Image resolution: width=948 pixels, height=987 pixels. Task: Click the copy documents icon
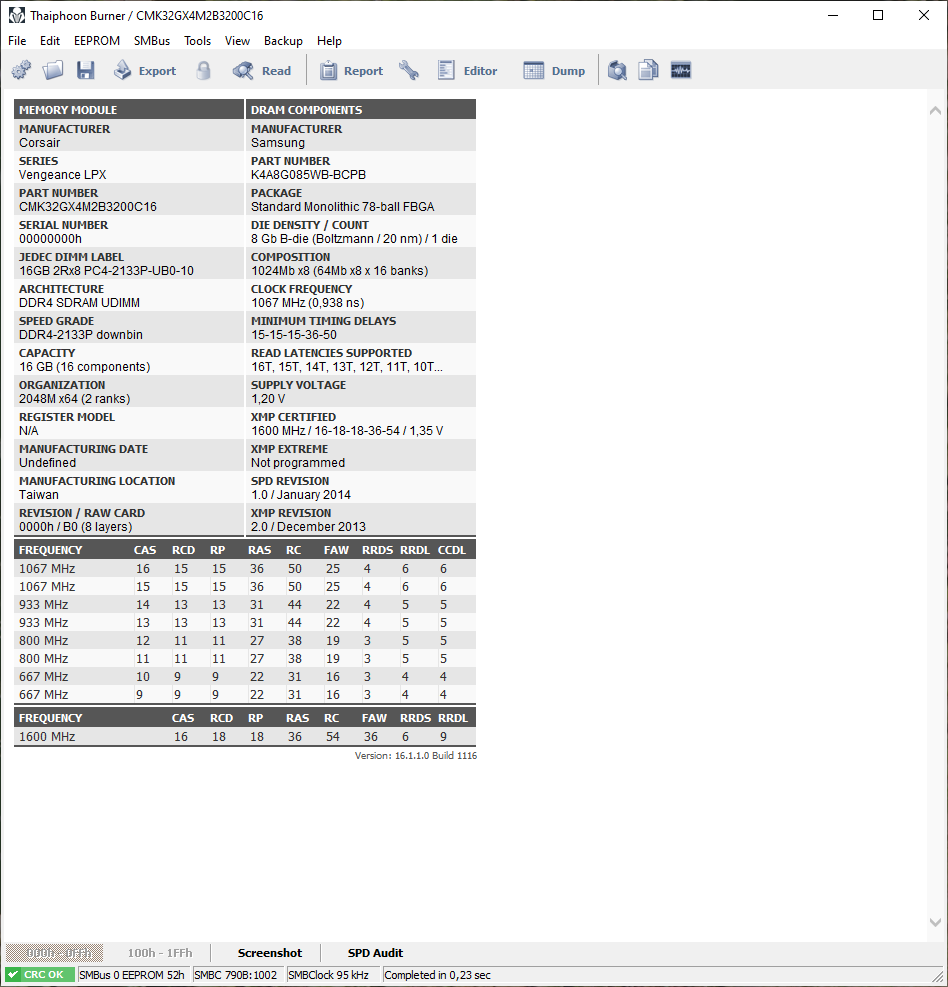648,70
